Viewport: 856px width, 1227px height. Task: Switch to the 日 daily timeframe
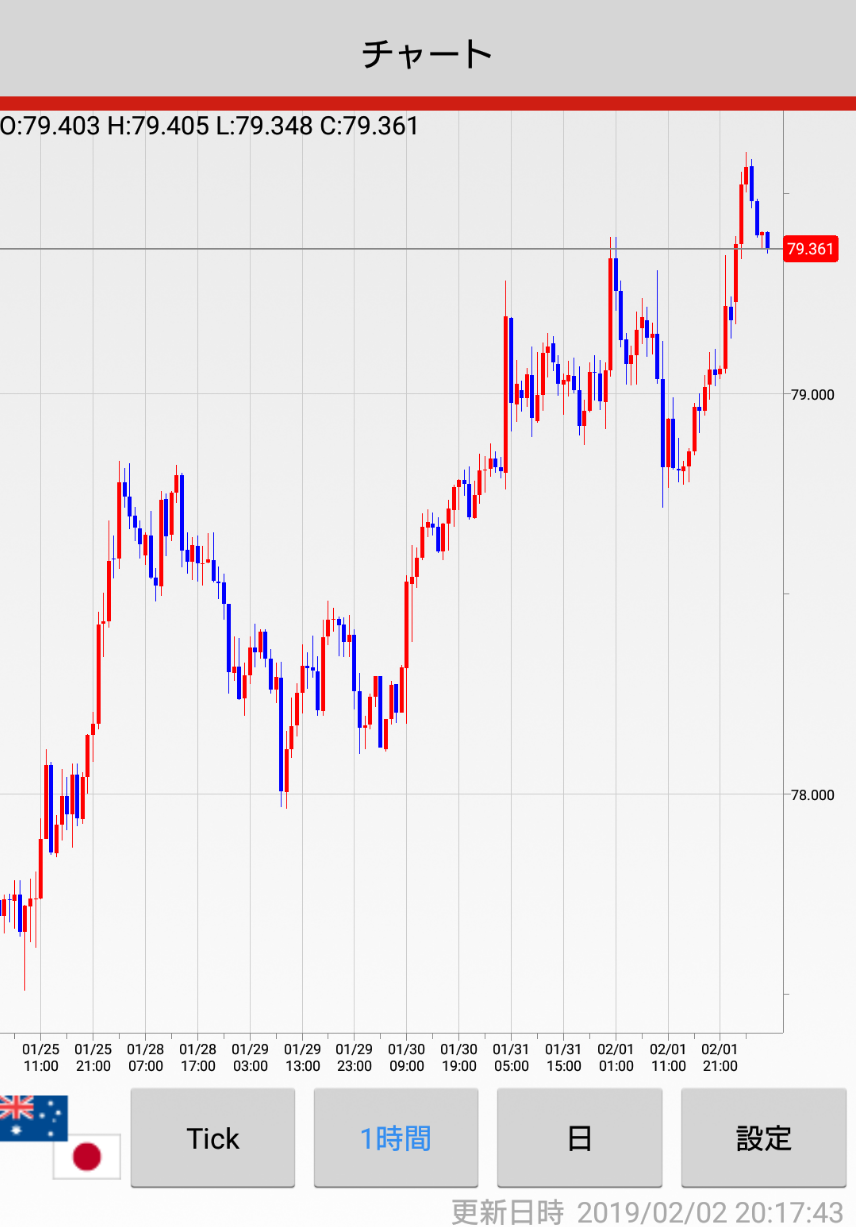point(579,1138)
